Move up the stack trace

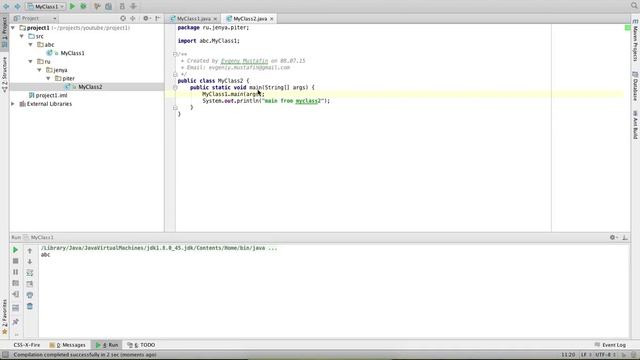point(30,251)
